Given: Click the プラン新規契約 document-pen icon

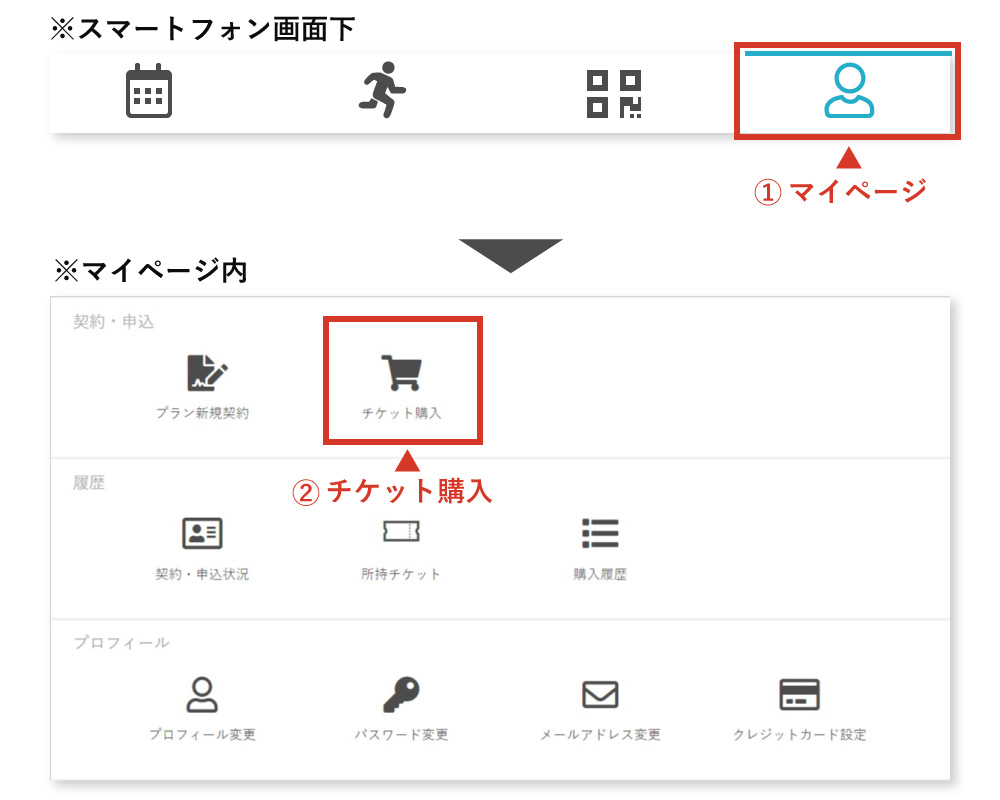Looking at the screenshot, I should coord(207,373).
